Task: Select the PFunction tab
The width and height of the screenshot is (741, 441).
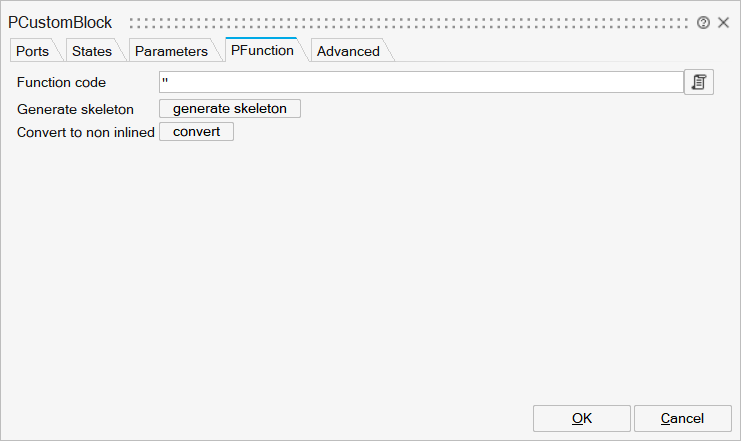Action: click(262, 50)
